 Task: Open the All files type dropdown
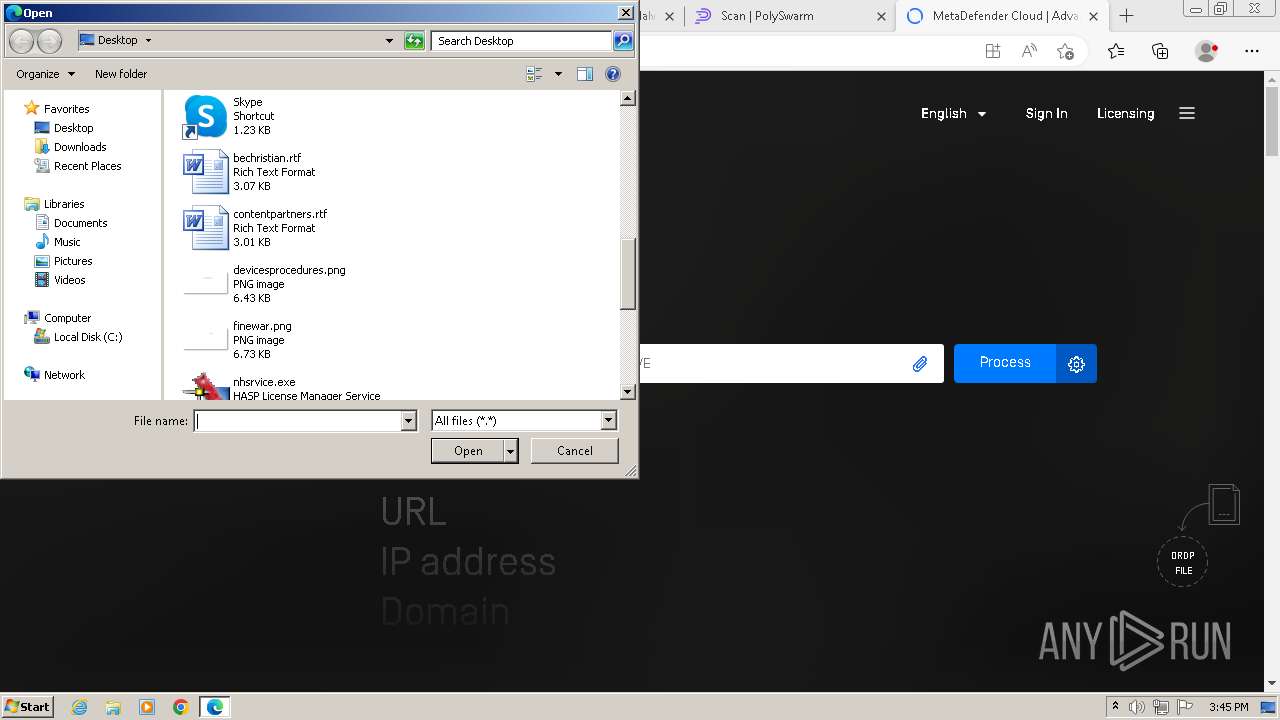click(608, 421)
